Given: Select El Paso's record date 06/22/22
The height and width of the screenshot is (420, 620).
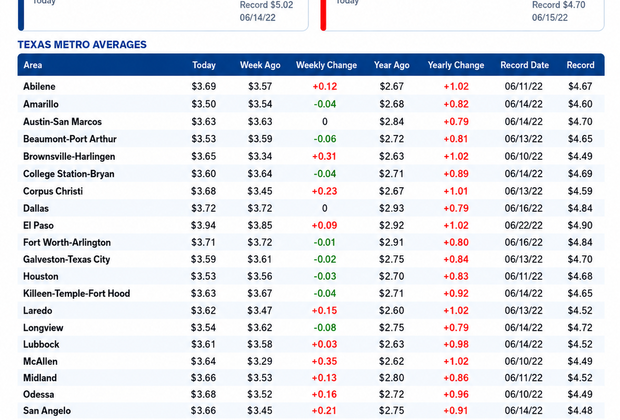Looking at the screenshot, I should pos(524,225).
